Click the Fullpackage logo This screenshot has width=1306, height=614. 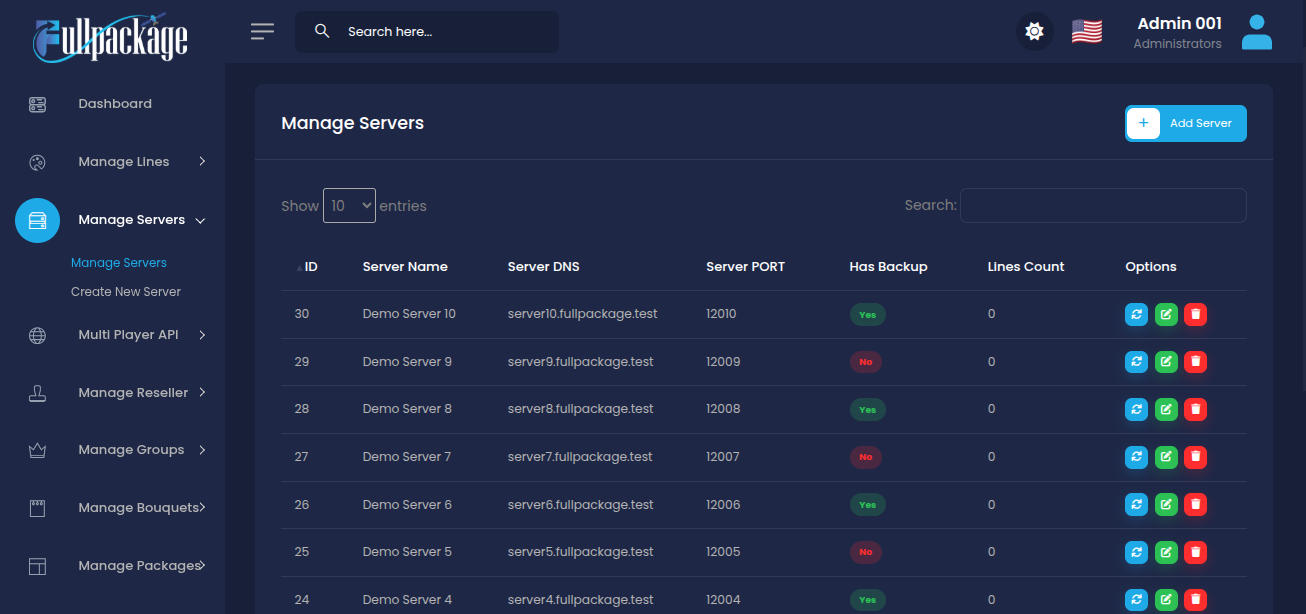click(110, 38)
